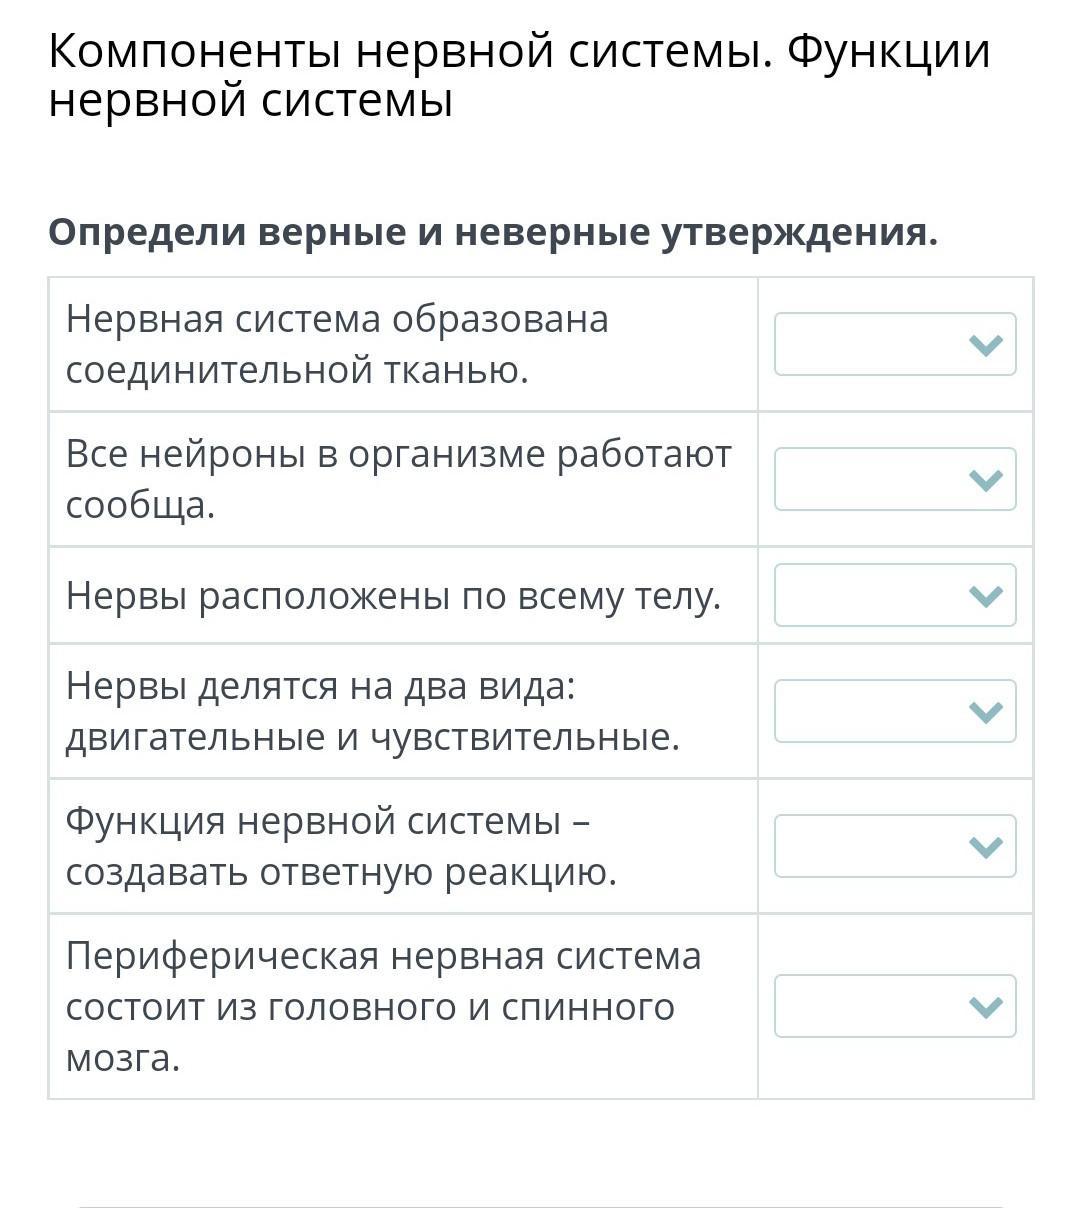Select the statement 'Функция нервной системы – создавать ответную реакцию'
Viewport: 1080px width, 1208px height.
(341, 846)
